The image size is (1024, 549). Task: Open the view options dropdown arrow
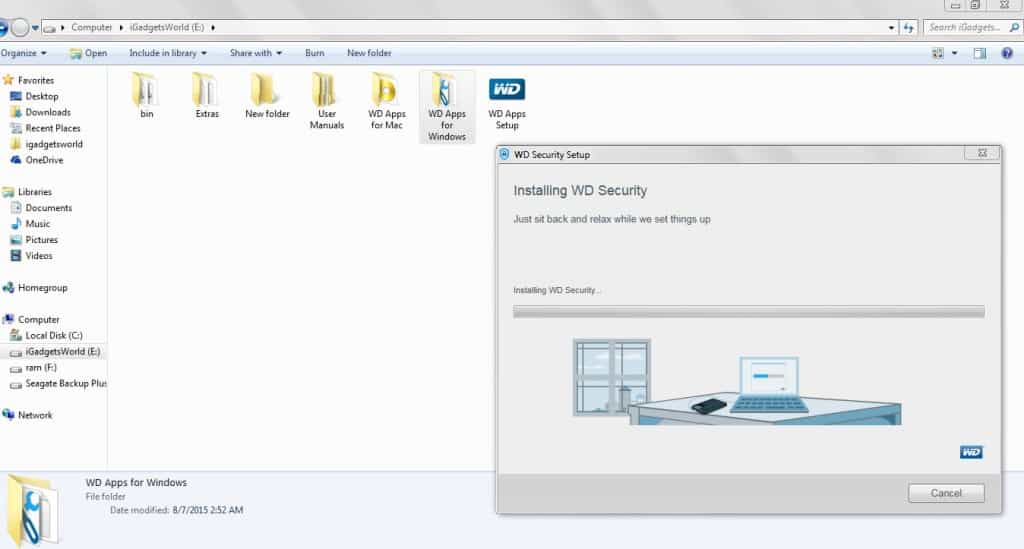coord(954,54)
